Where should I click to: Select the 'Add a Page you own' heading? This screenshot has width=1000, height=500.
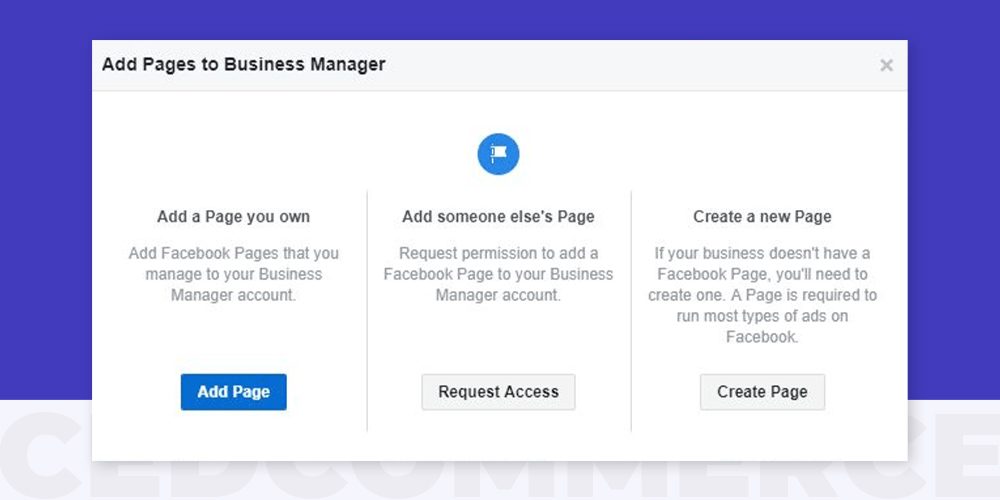(x=233, y=217)
